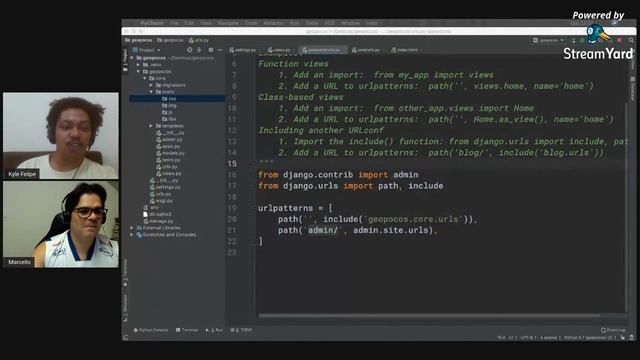Click the Python interpreter status bar entry

(590, 338)
